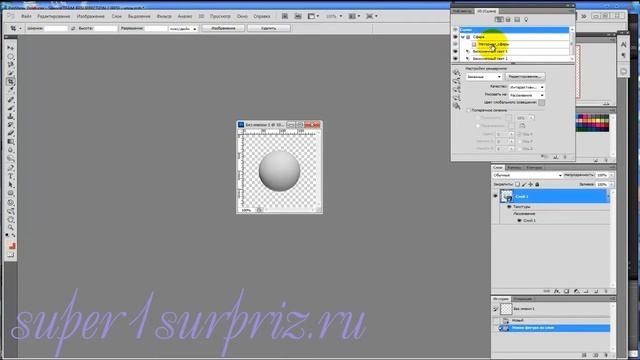
Task: Select the Marquee selection tool
Action: pyautogui.click(x=11, y=56)
